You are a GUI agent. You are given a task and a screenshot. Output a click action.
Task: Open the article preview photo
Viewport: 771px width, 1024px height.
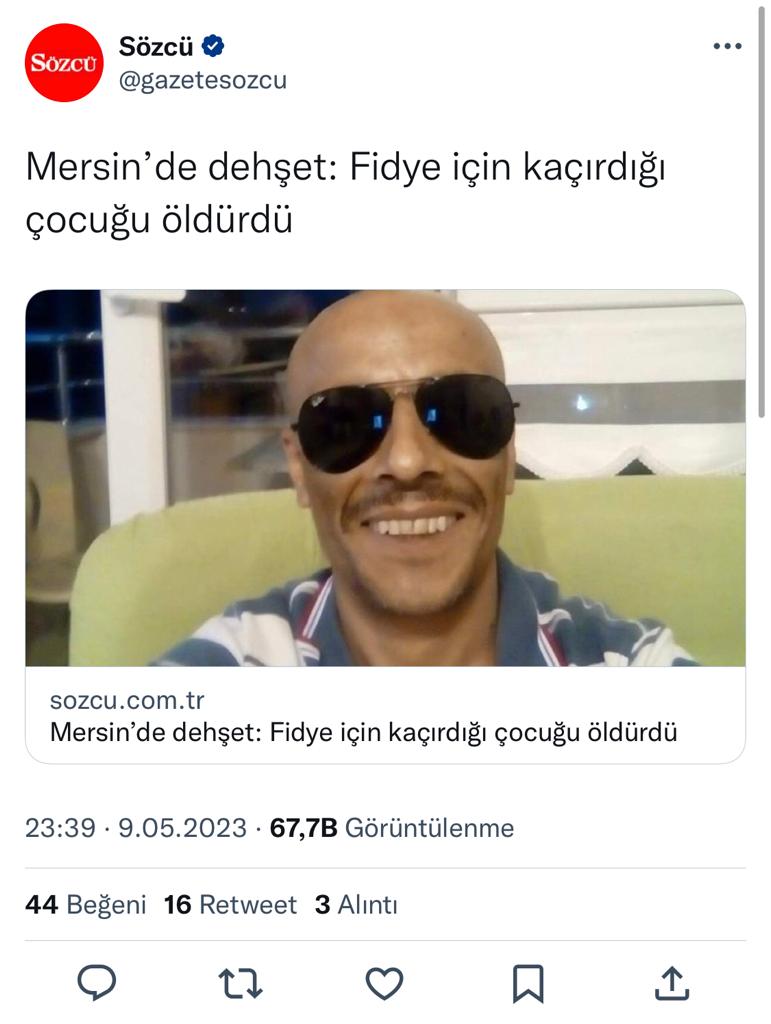(x=385, y=478)
